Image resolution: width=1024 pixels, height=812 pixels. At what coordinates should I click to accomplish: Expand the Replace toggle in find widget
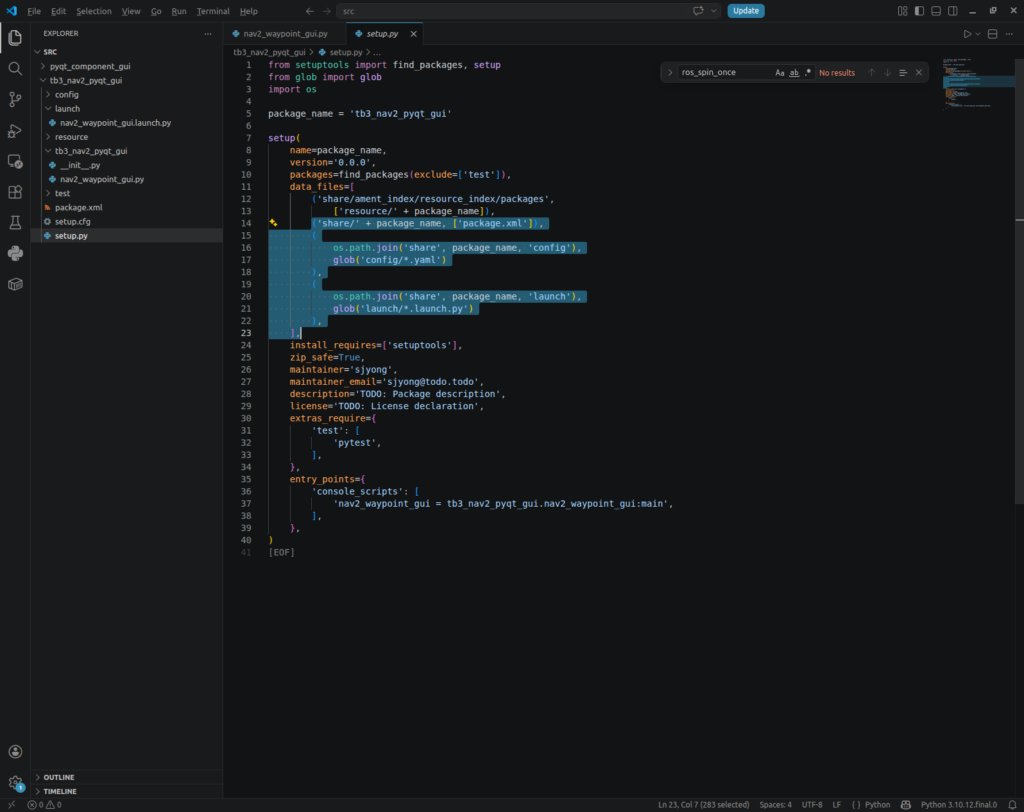click(669, 73)
